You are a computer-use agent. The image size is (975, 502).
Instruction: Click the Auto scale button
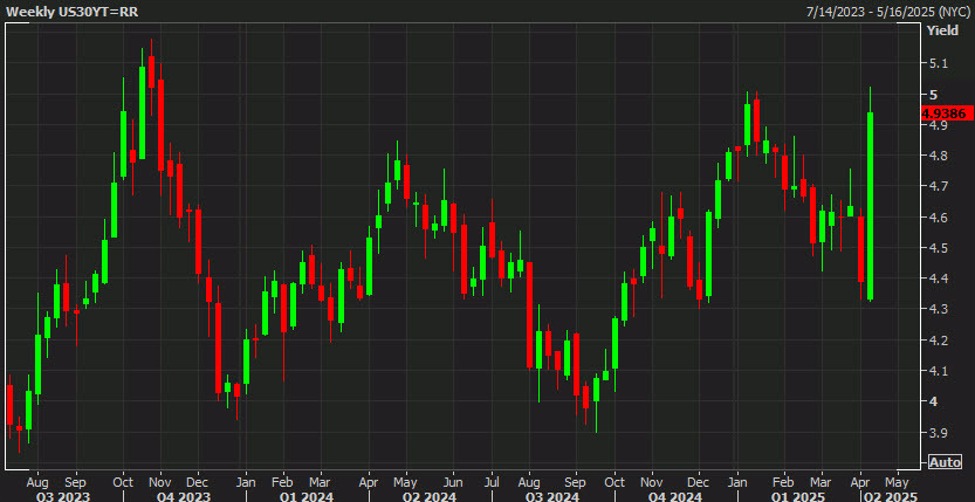[x=944, y=462]
